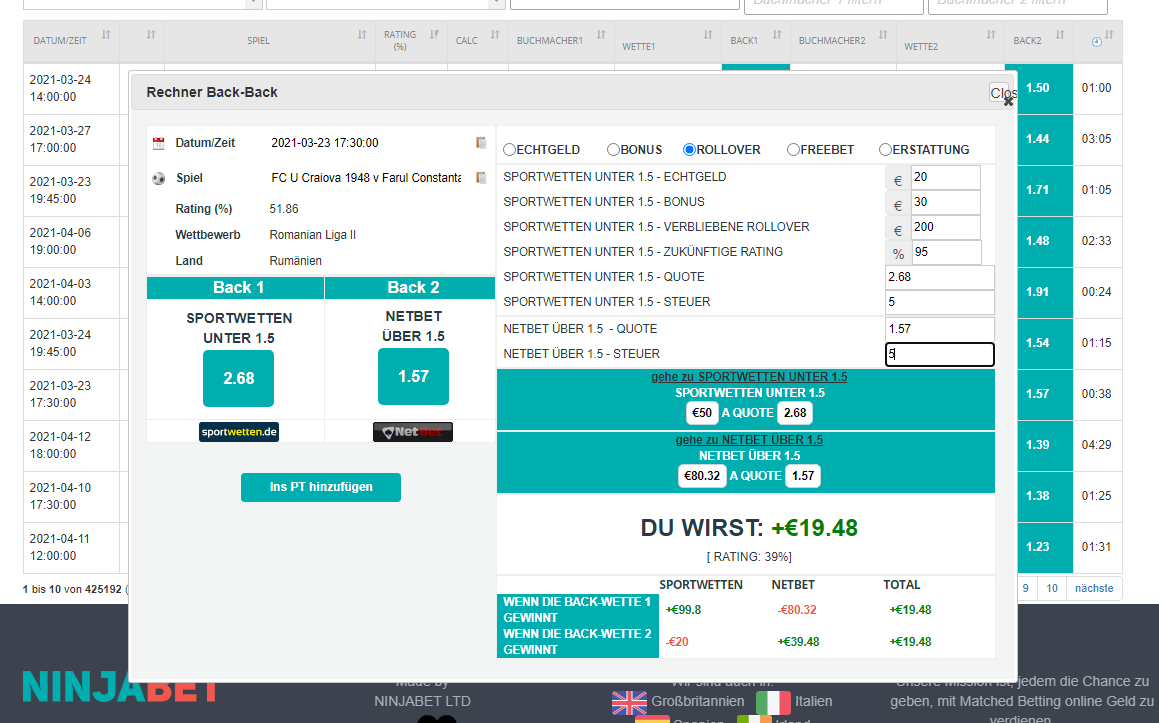Edit the Netbet Über 1.5 Quote field

[x=939, y=329]
